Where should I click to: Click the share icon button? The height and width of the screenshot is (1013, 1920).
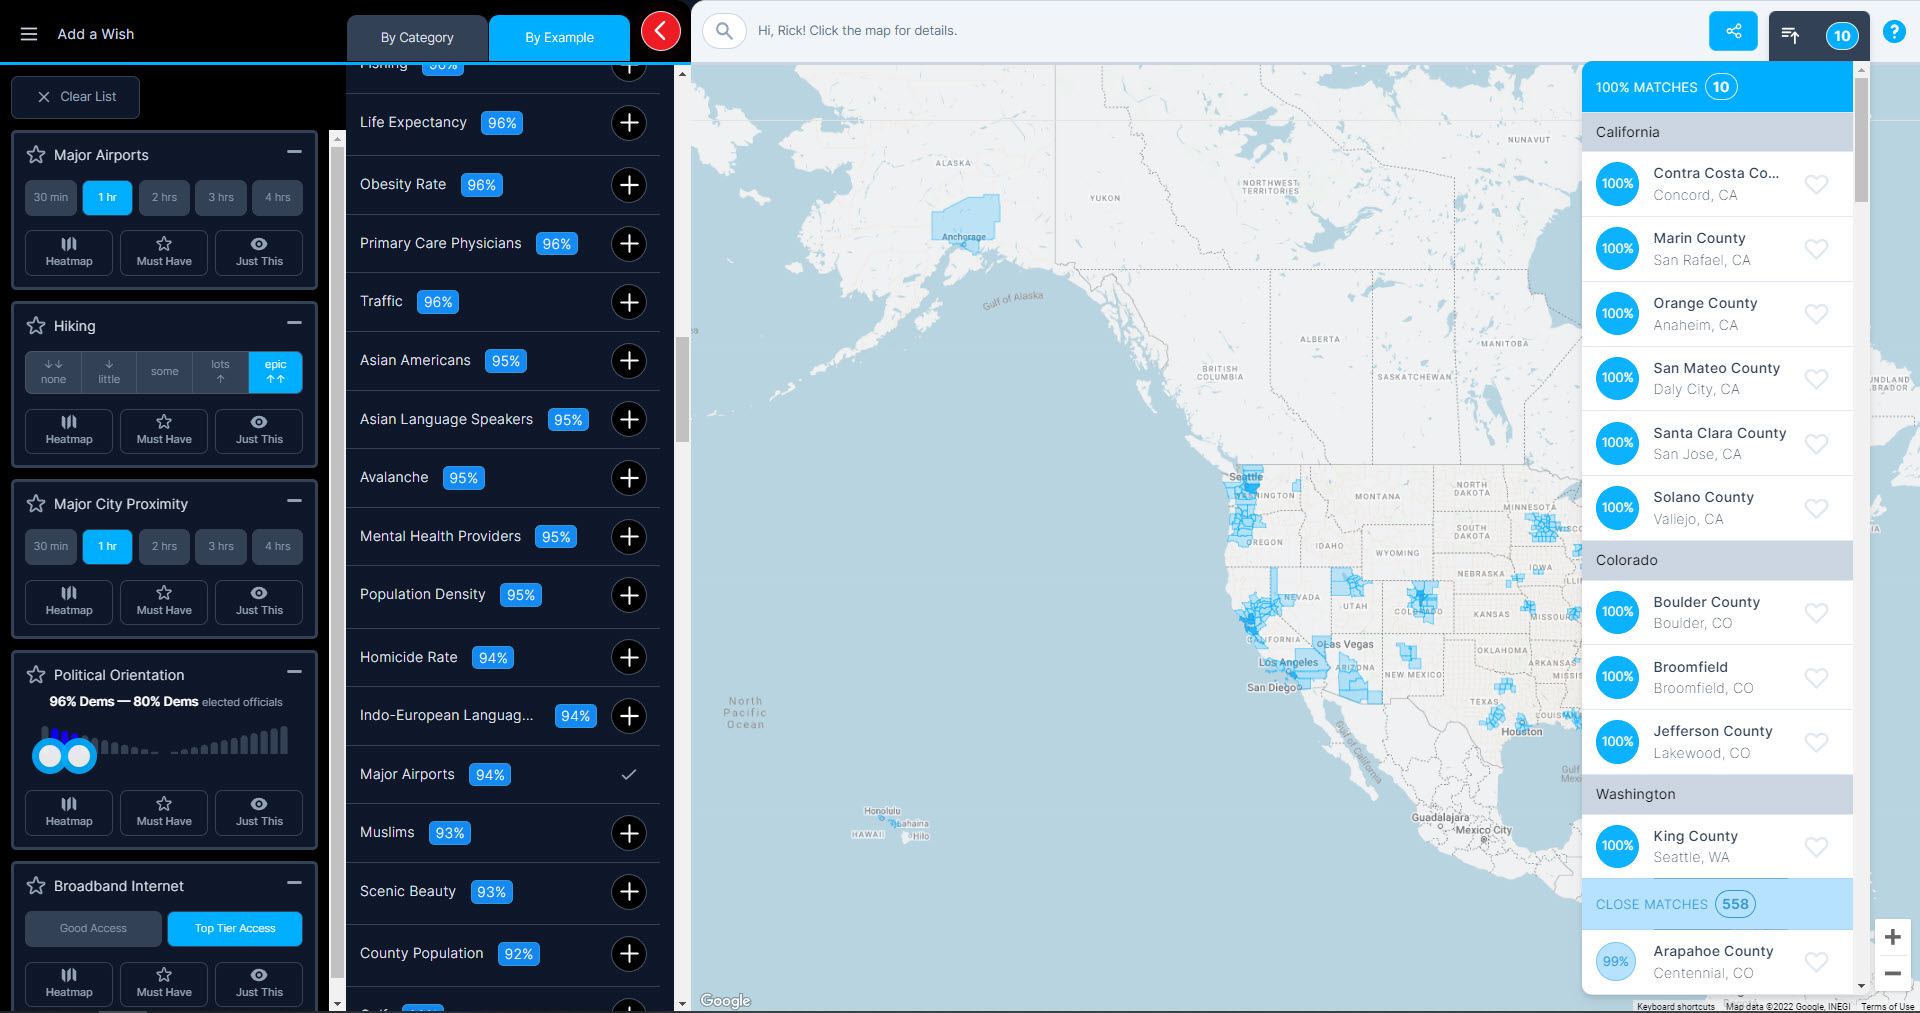1733,31
